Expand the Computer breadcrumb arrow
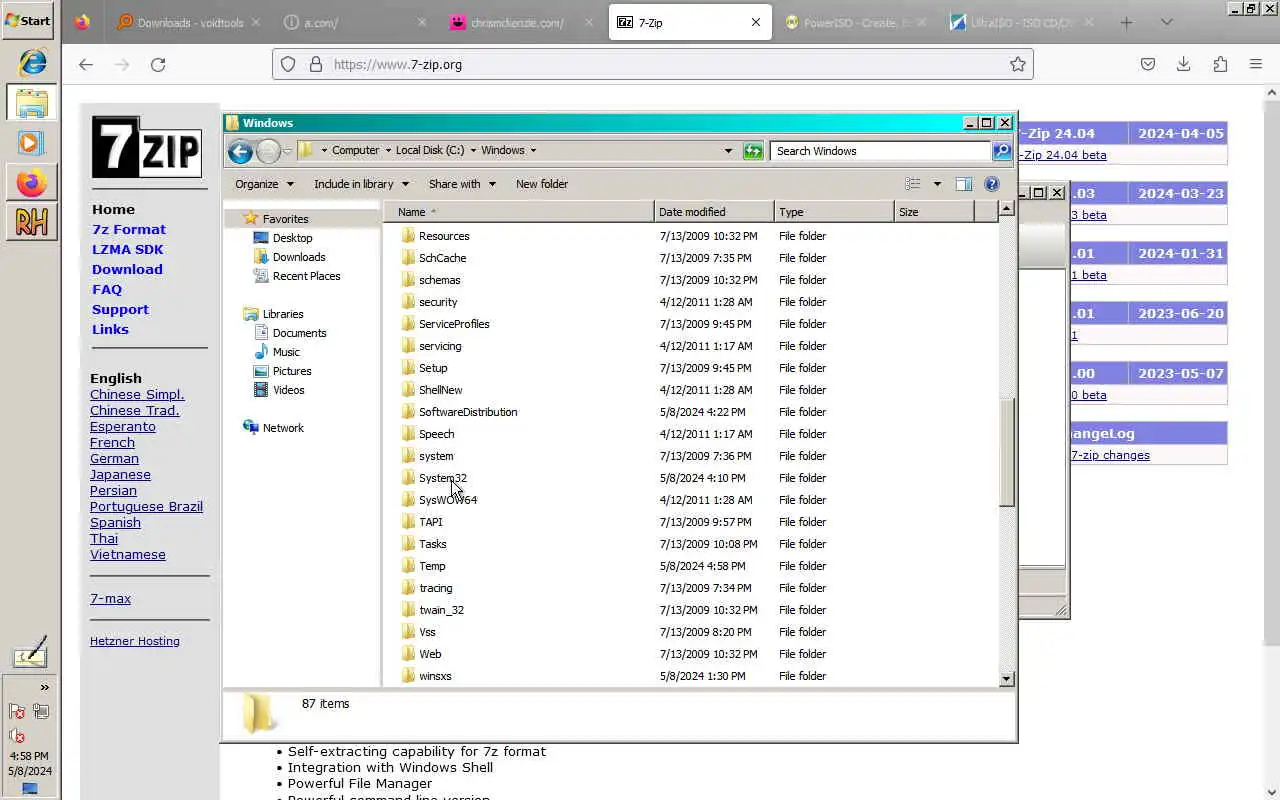Viewport: 1280px width, 800px height. [x=388, y=151]
